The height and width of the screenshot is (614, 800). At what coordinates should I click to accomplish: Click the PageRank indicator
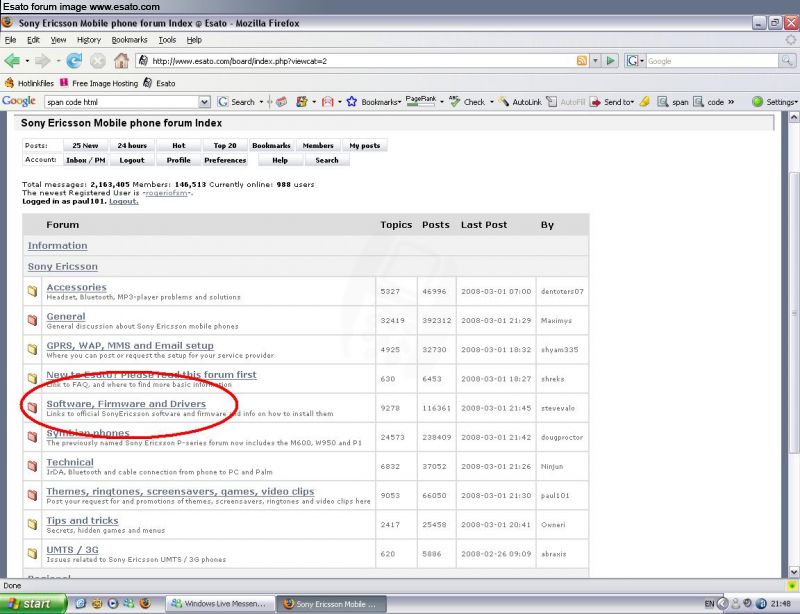click(421, 101)
